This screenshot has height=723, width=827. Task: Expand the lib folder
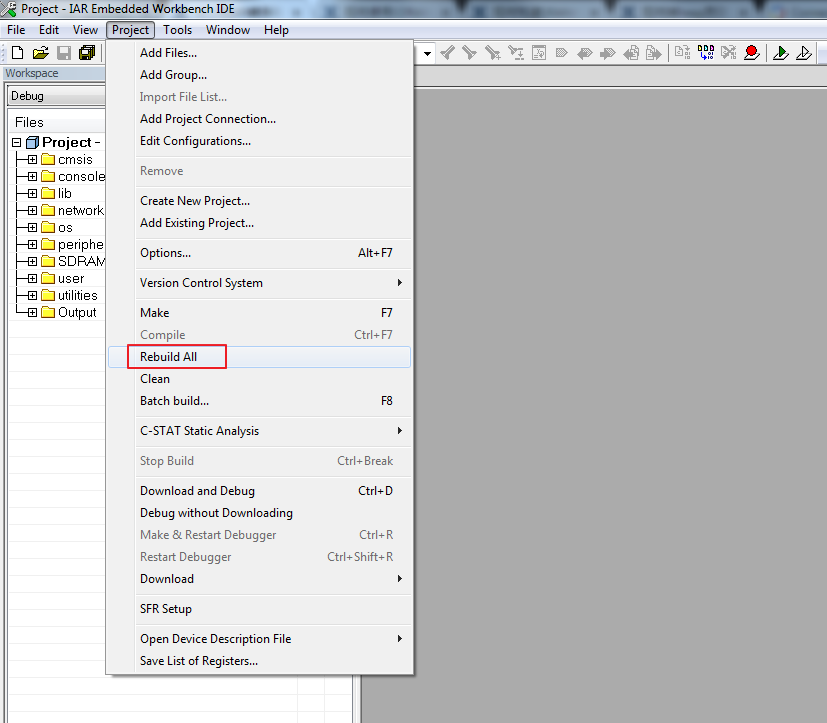point(32,193)
